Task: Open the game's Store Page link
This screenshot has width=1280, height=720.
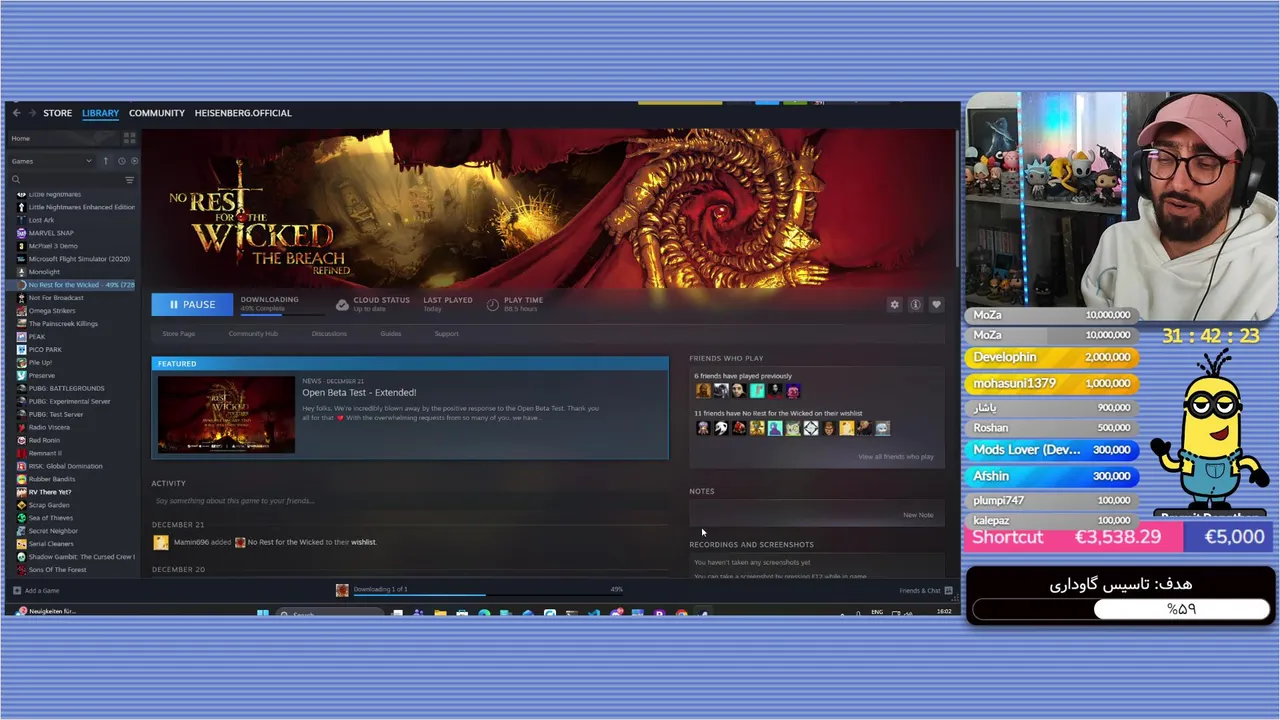Action: click(178, 334)
